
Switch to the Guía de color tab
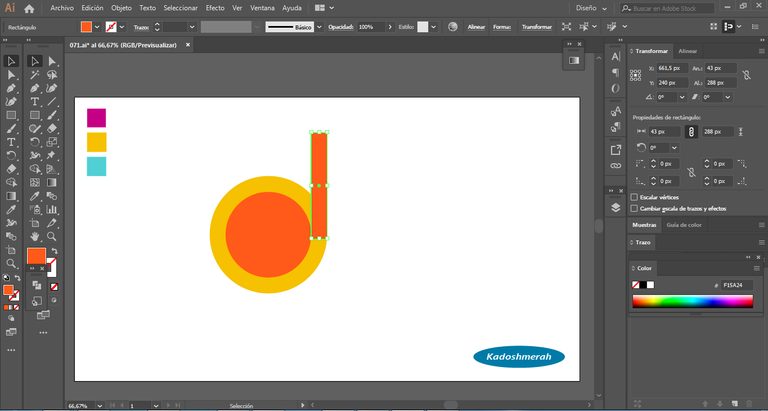684,225
